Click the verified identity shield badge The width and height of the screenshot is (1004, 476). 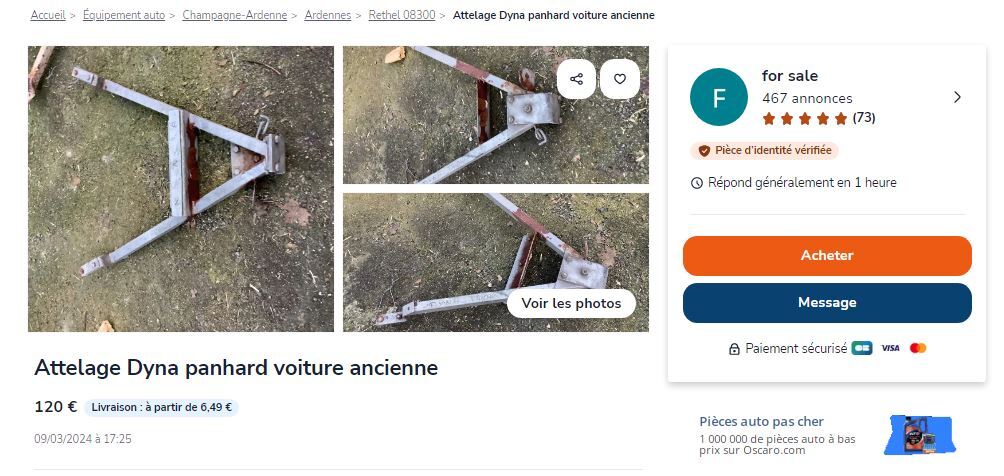(x=704, y=151)
